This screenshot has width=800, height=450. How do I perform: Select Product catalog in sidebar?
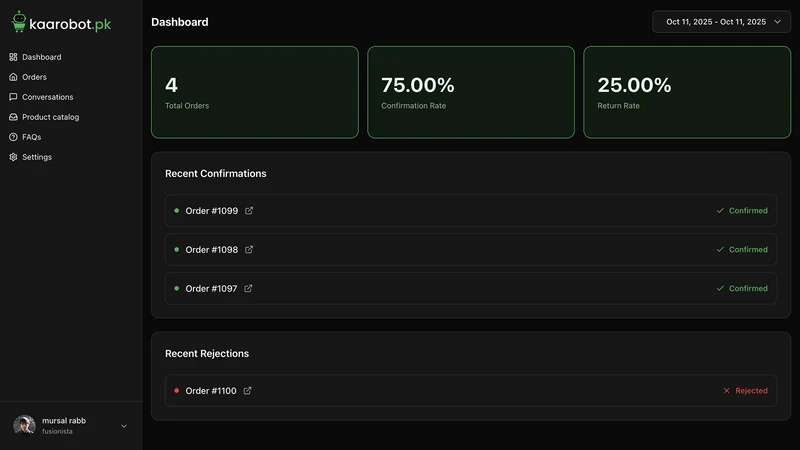(44, 117)
